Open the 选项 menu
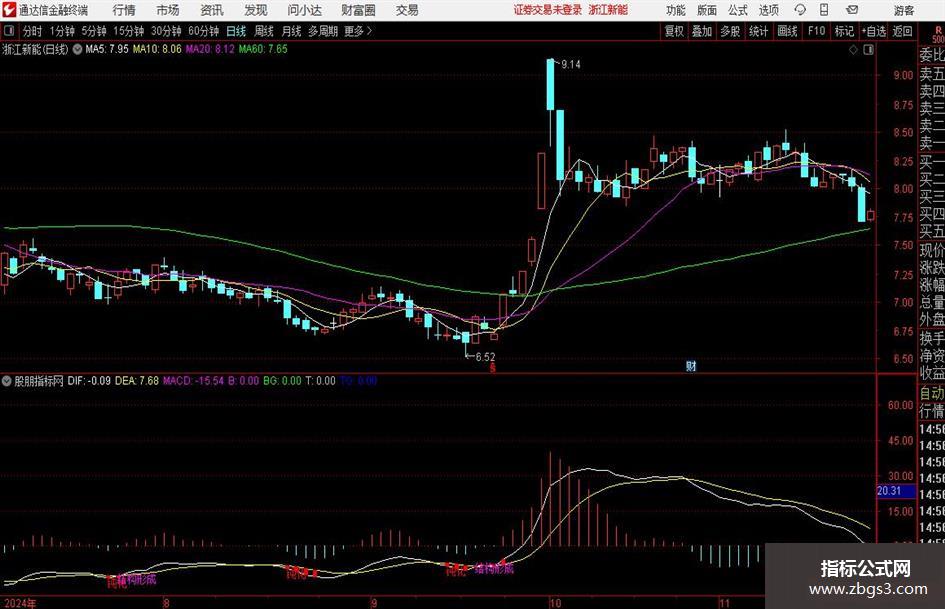Image resolution: width=945 pixels, height=609 pixels. click(768, 10)
